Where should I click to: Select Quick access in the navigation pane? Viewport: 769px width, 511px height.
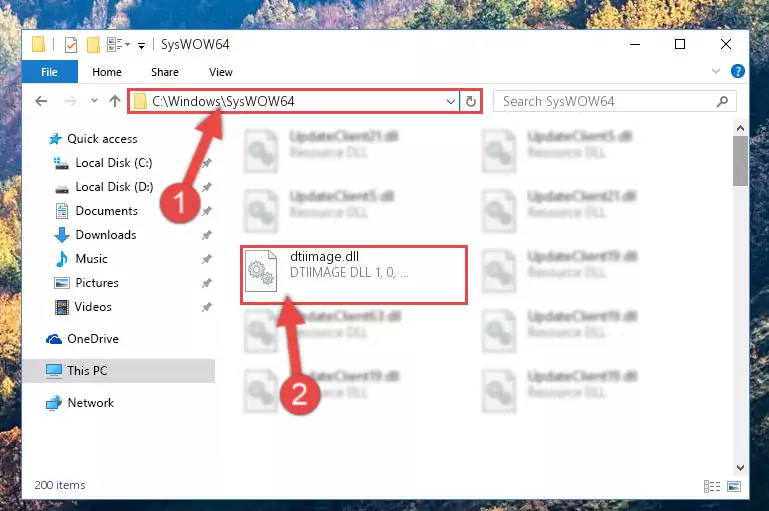93,139
